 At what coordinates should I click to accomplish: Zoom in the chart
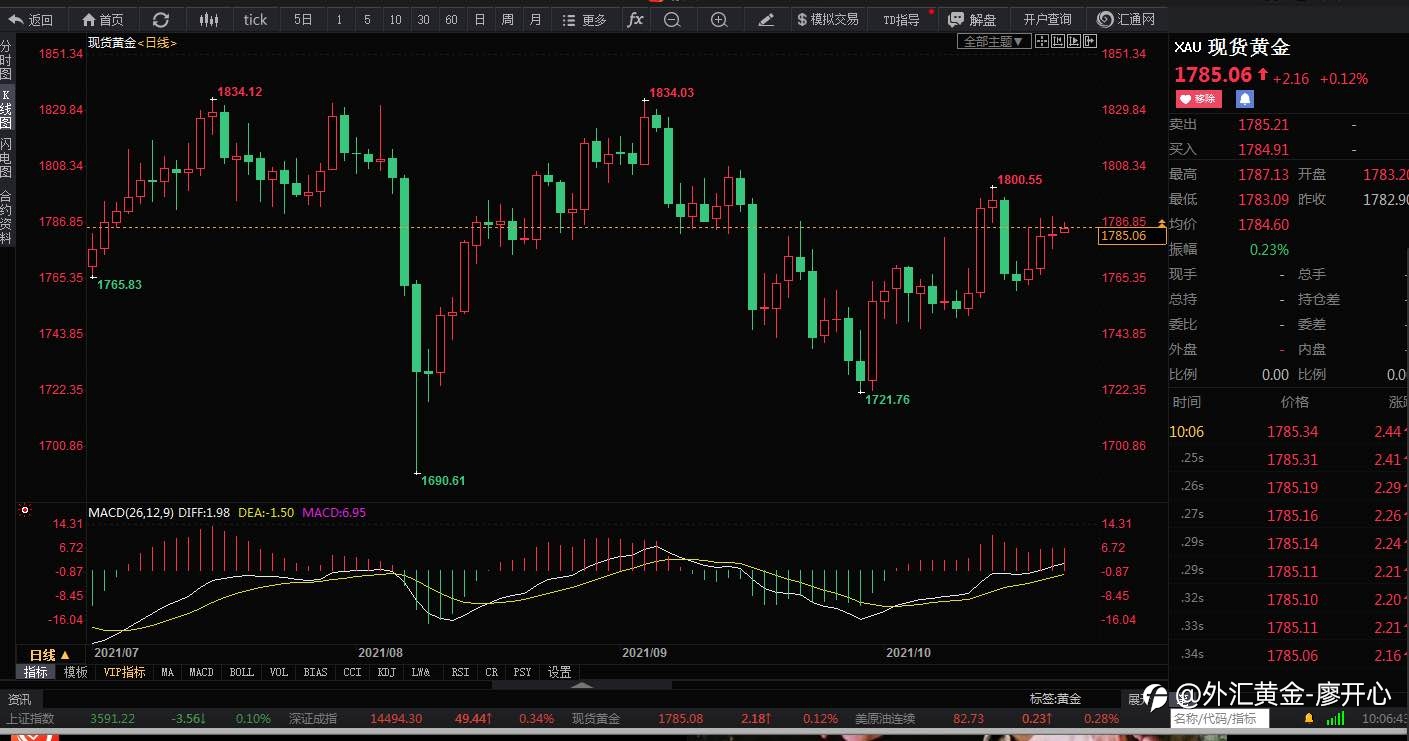point(719,19)
